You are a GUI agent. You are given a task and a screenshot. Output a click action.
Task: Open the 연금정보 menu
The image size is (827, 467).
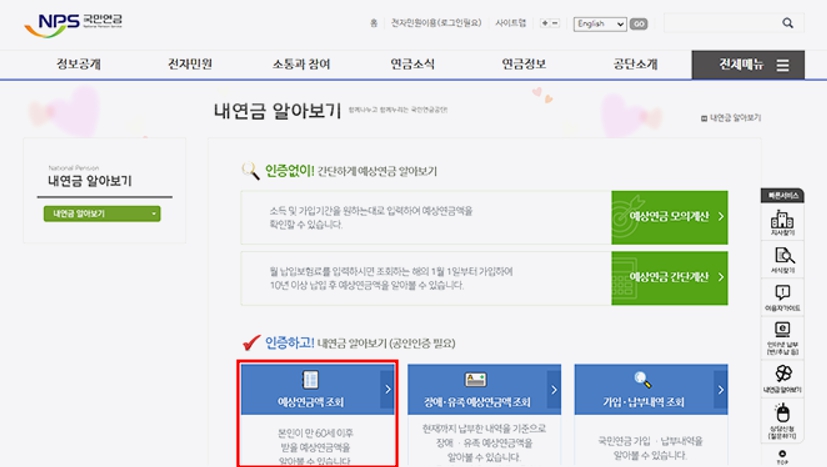coord(524,64)
